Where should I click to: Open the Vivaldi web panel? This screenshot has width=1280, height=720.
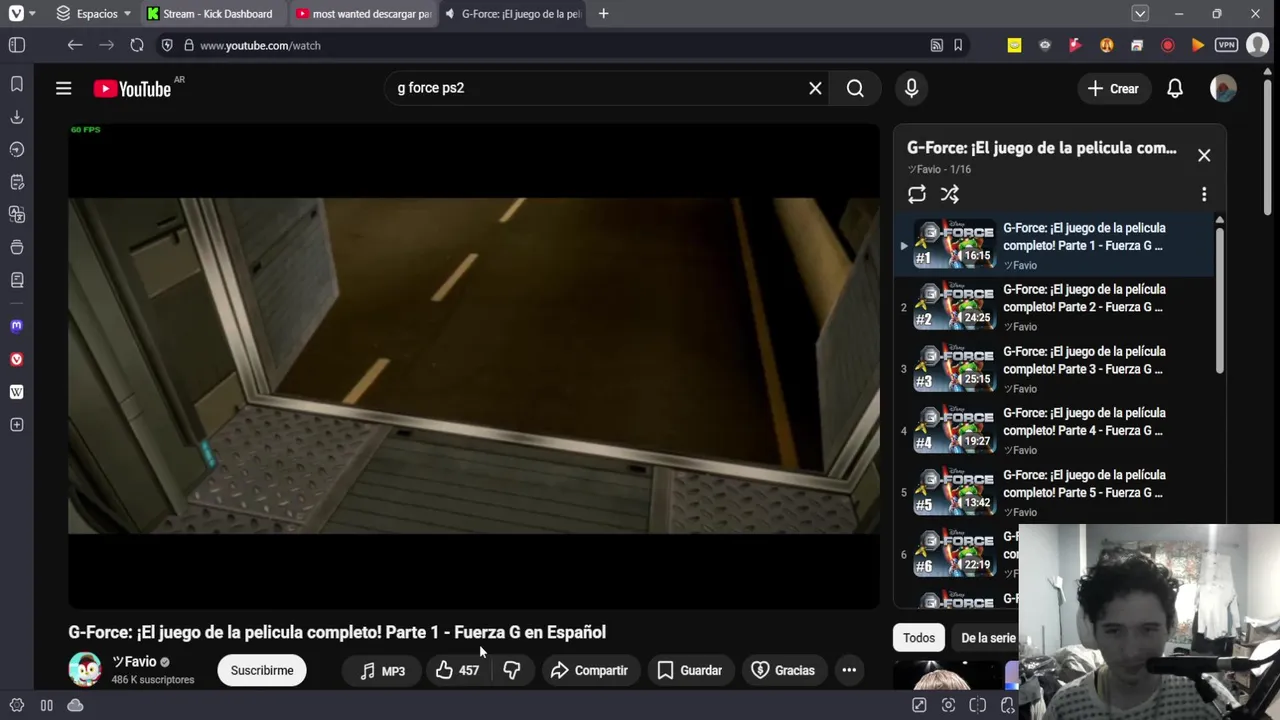(17, 359)
